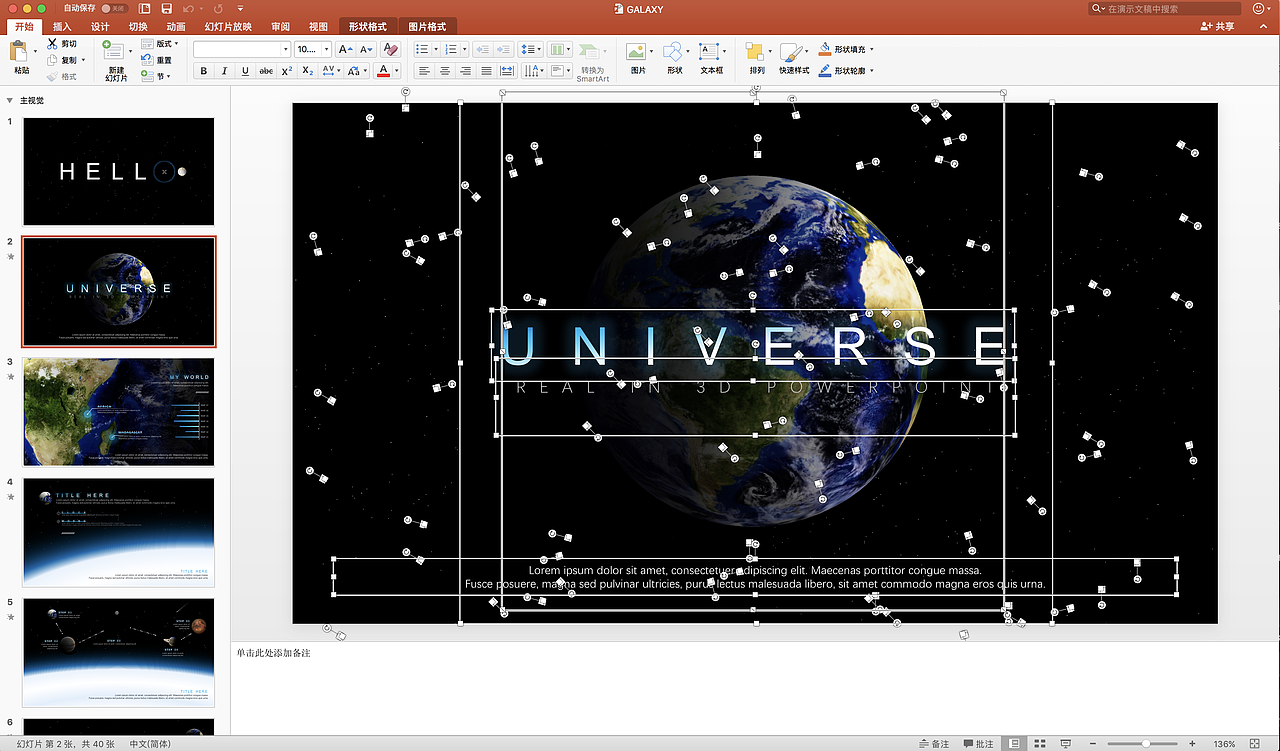The width and height of the screenshot is (1280, 751).
Task: Open the Slide Show (幻灯片放映) tab
Action: click(x=228, y=27)
